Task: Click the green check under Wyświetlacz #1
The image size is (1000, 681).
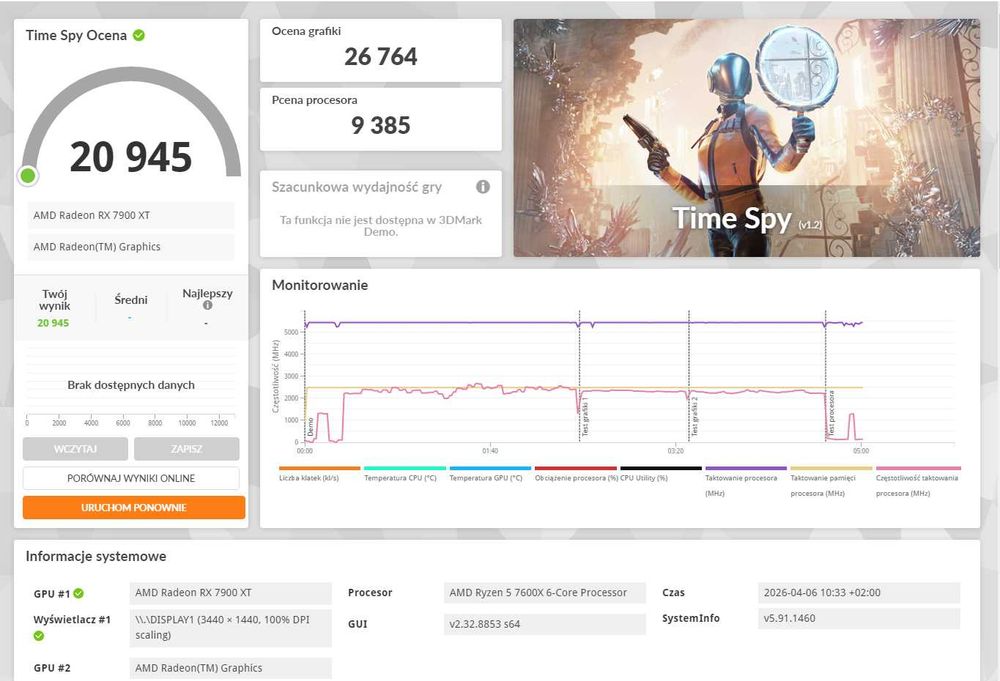Action: pyautogui.click(x=39, y=636)
